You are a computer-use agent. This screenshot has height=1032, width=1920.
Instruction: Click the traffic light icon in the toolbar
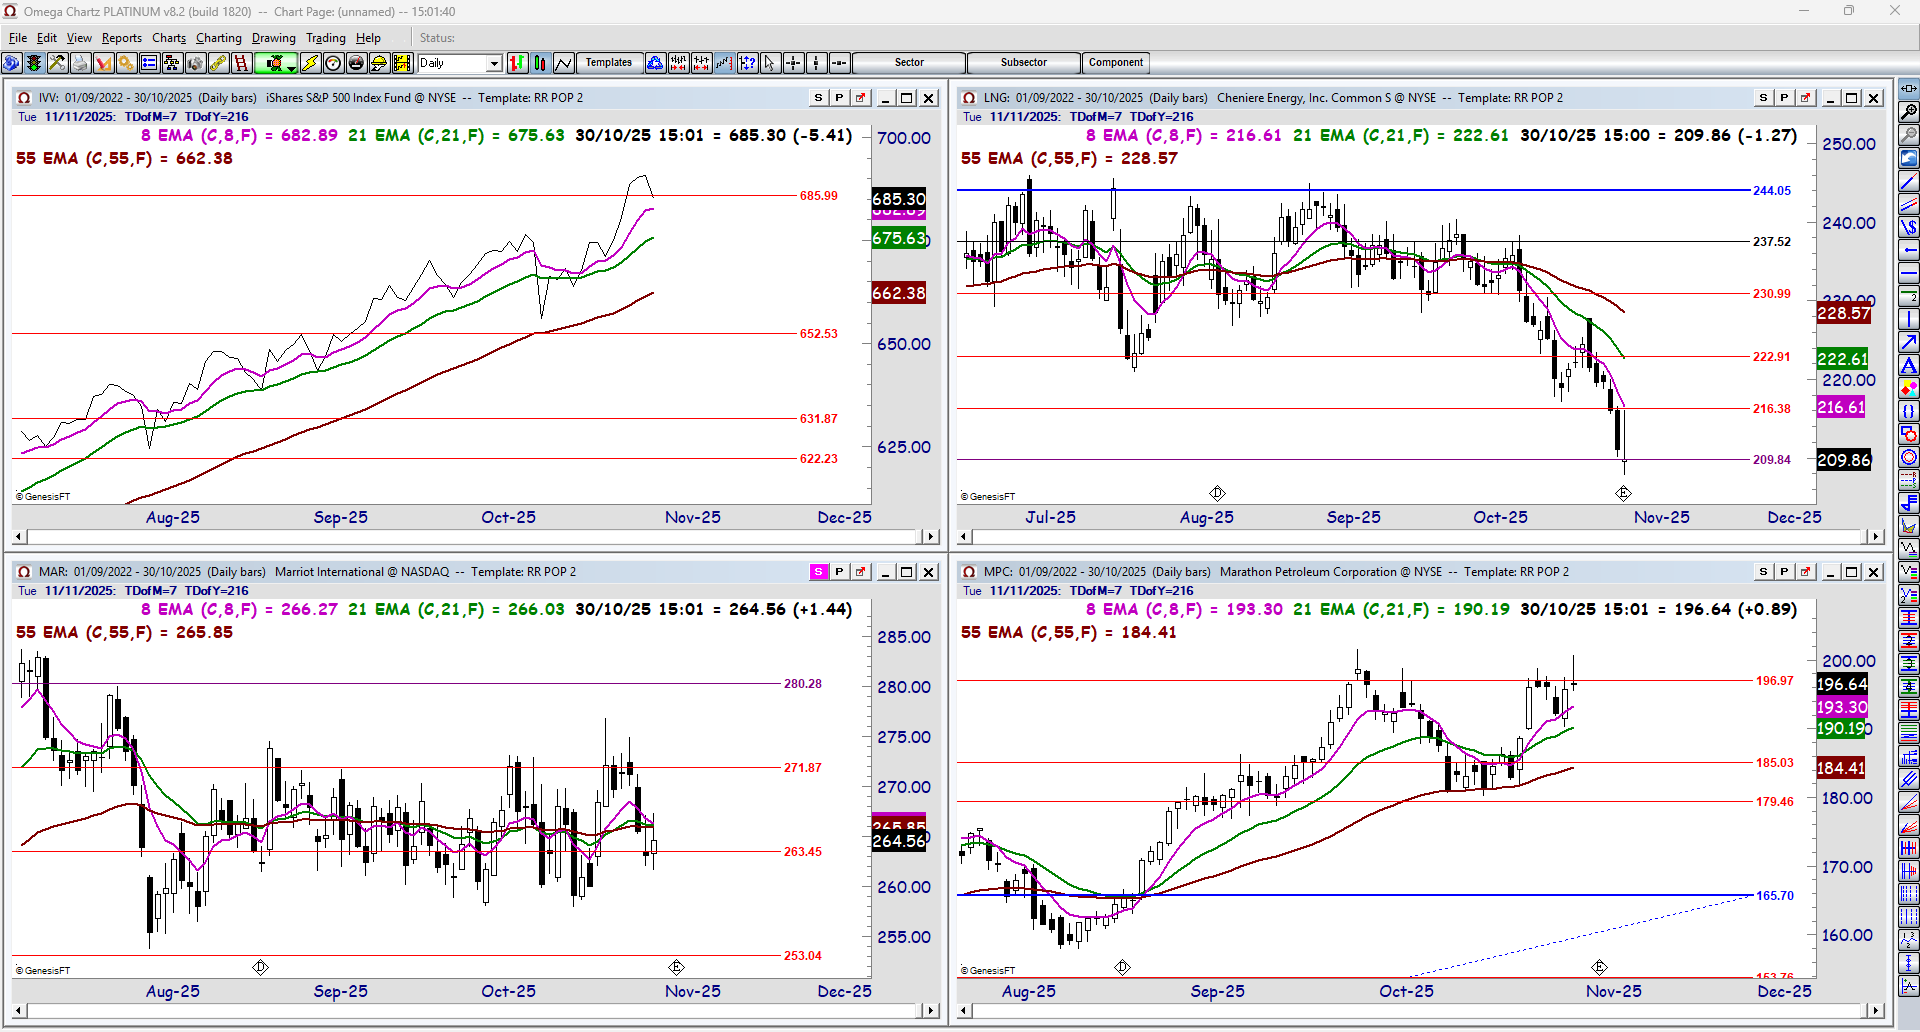[34, 63]
